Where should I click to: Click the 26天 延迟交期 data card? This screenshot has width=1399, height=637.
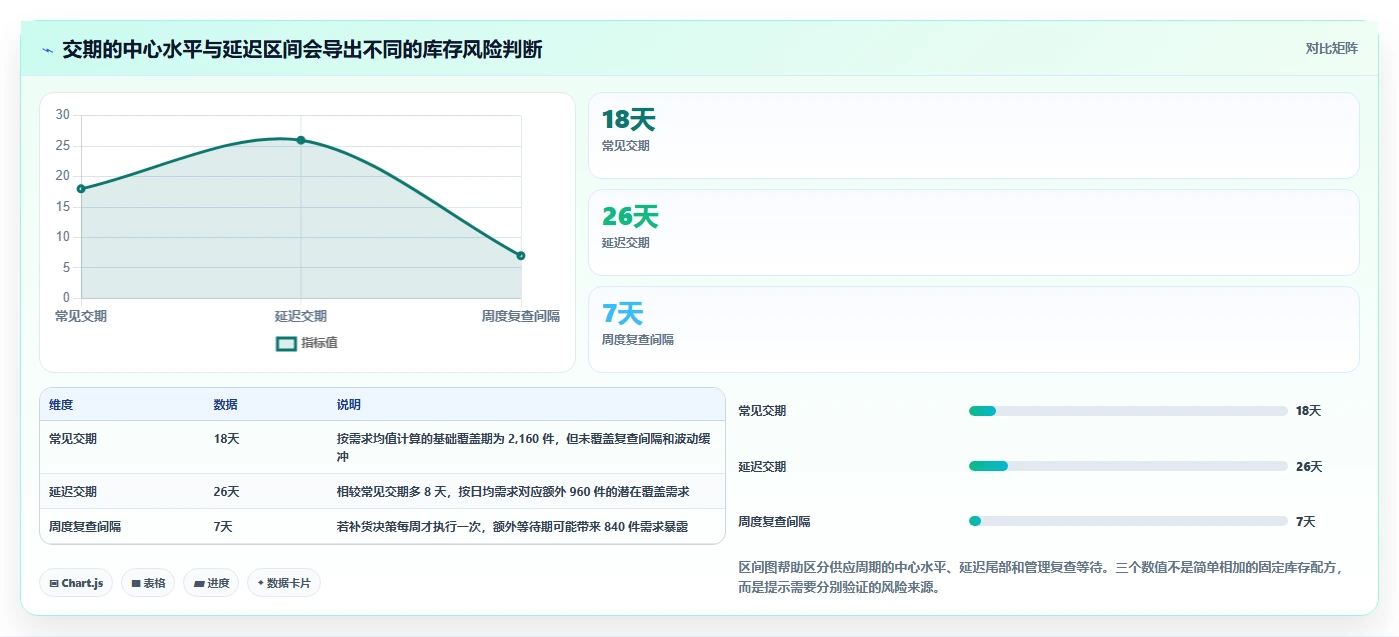pyautogui.click(x=973, y=232)
